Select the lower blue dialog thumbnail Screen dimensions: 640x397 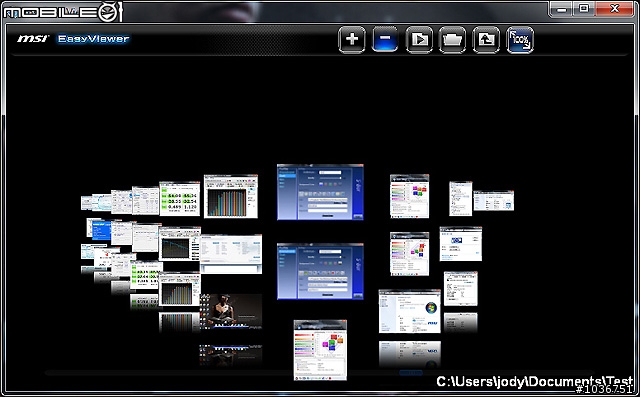pos(320,271)
